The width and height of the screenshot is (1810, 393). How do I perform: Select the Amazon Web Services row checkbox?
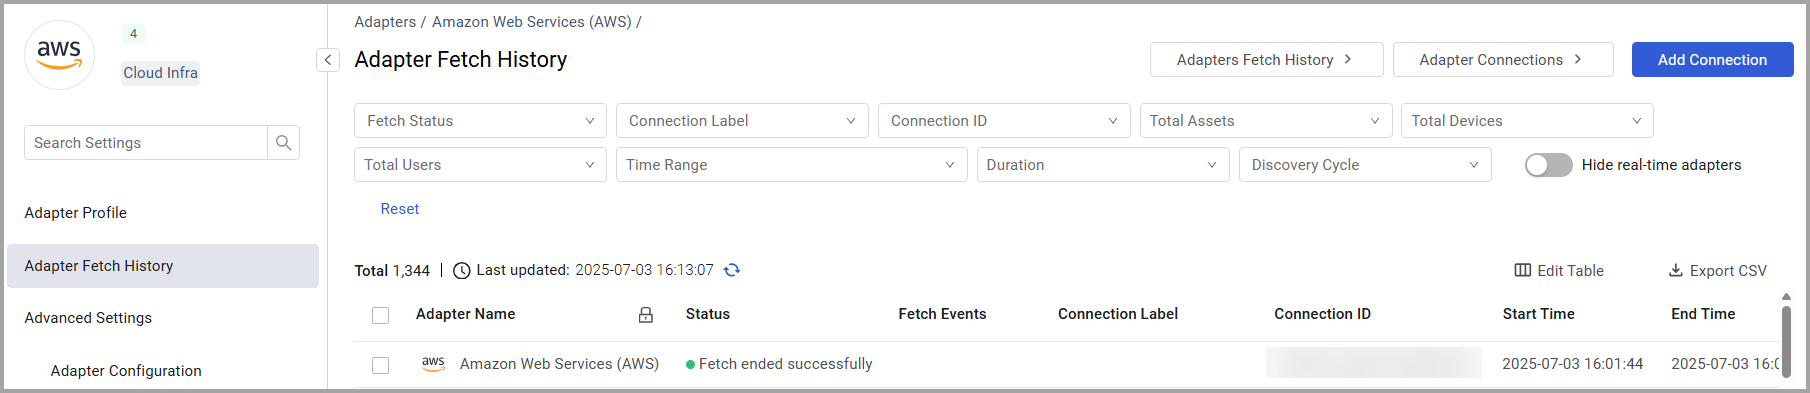point(380,365)
